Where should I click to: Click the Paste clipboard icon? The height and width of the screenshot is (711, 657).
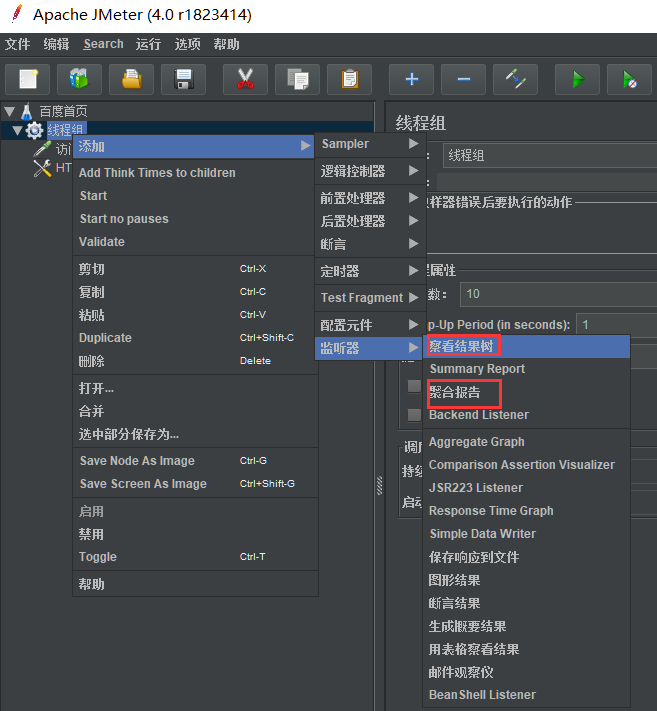pos(350,79)
